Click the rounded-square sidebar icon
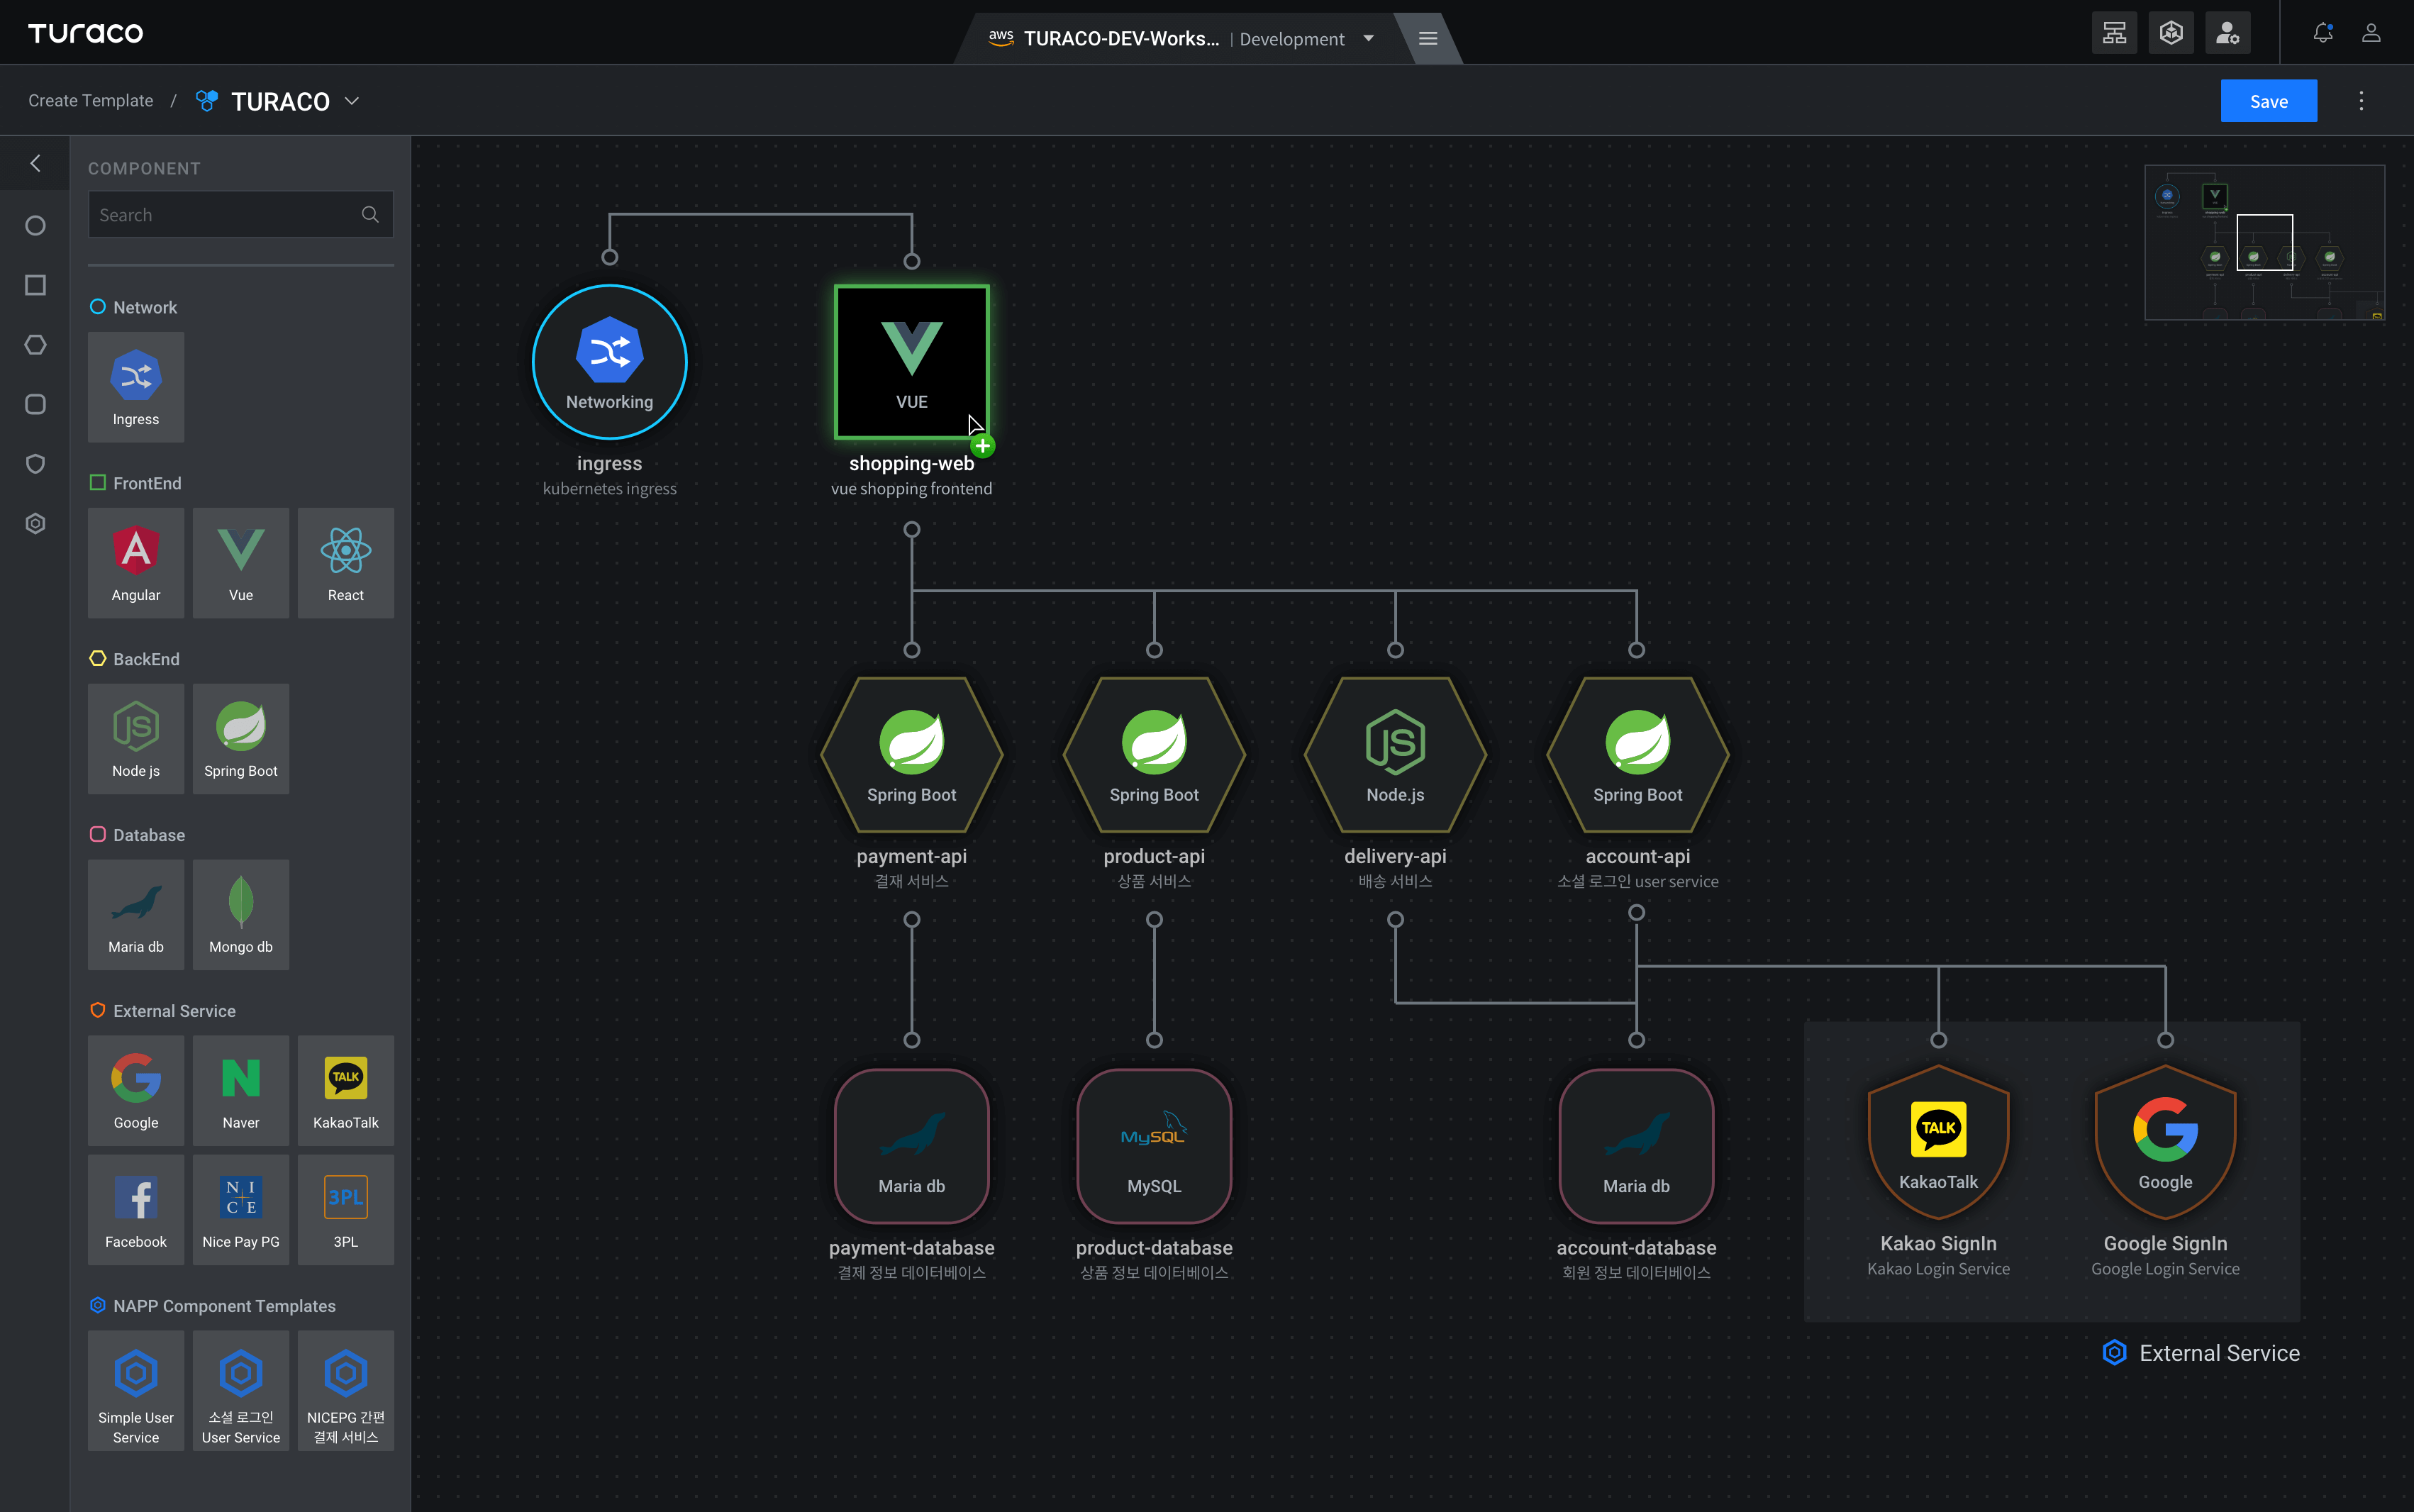The width and height of the screenshot is (2414, 1512). (x=35, y=404)
